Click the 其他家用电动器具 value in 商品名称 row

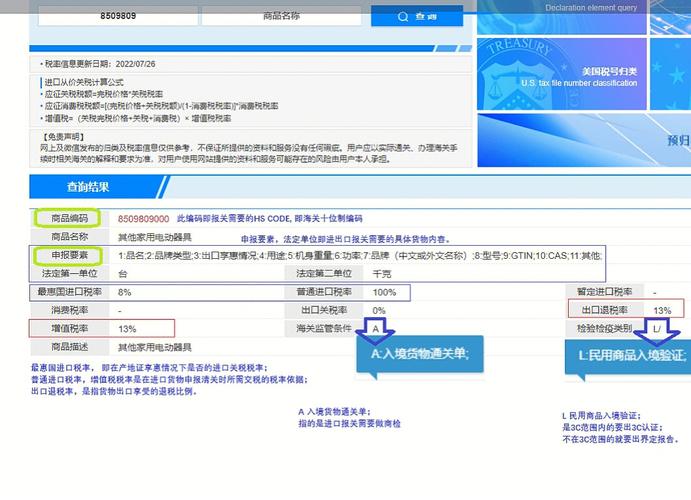click(155, 237)
